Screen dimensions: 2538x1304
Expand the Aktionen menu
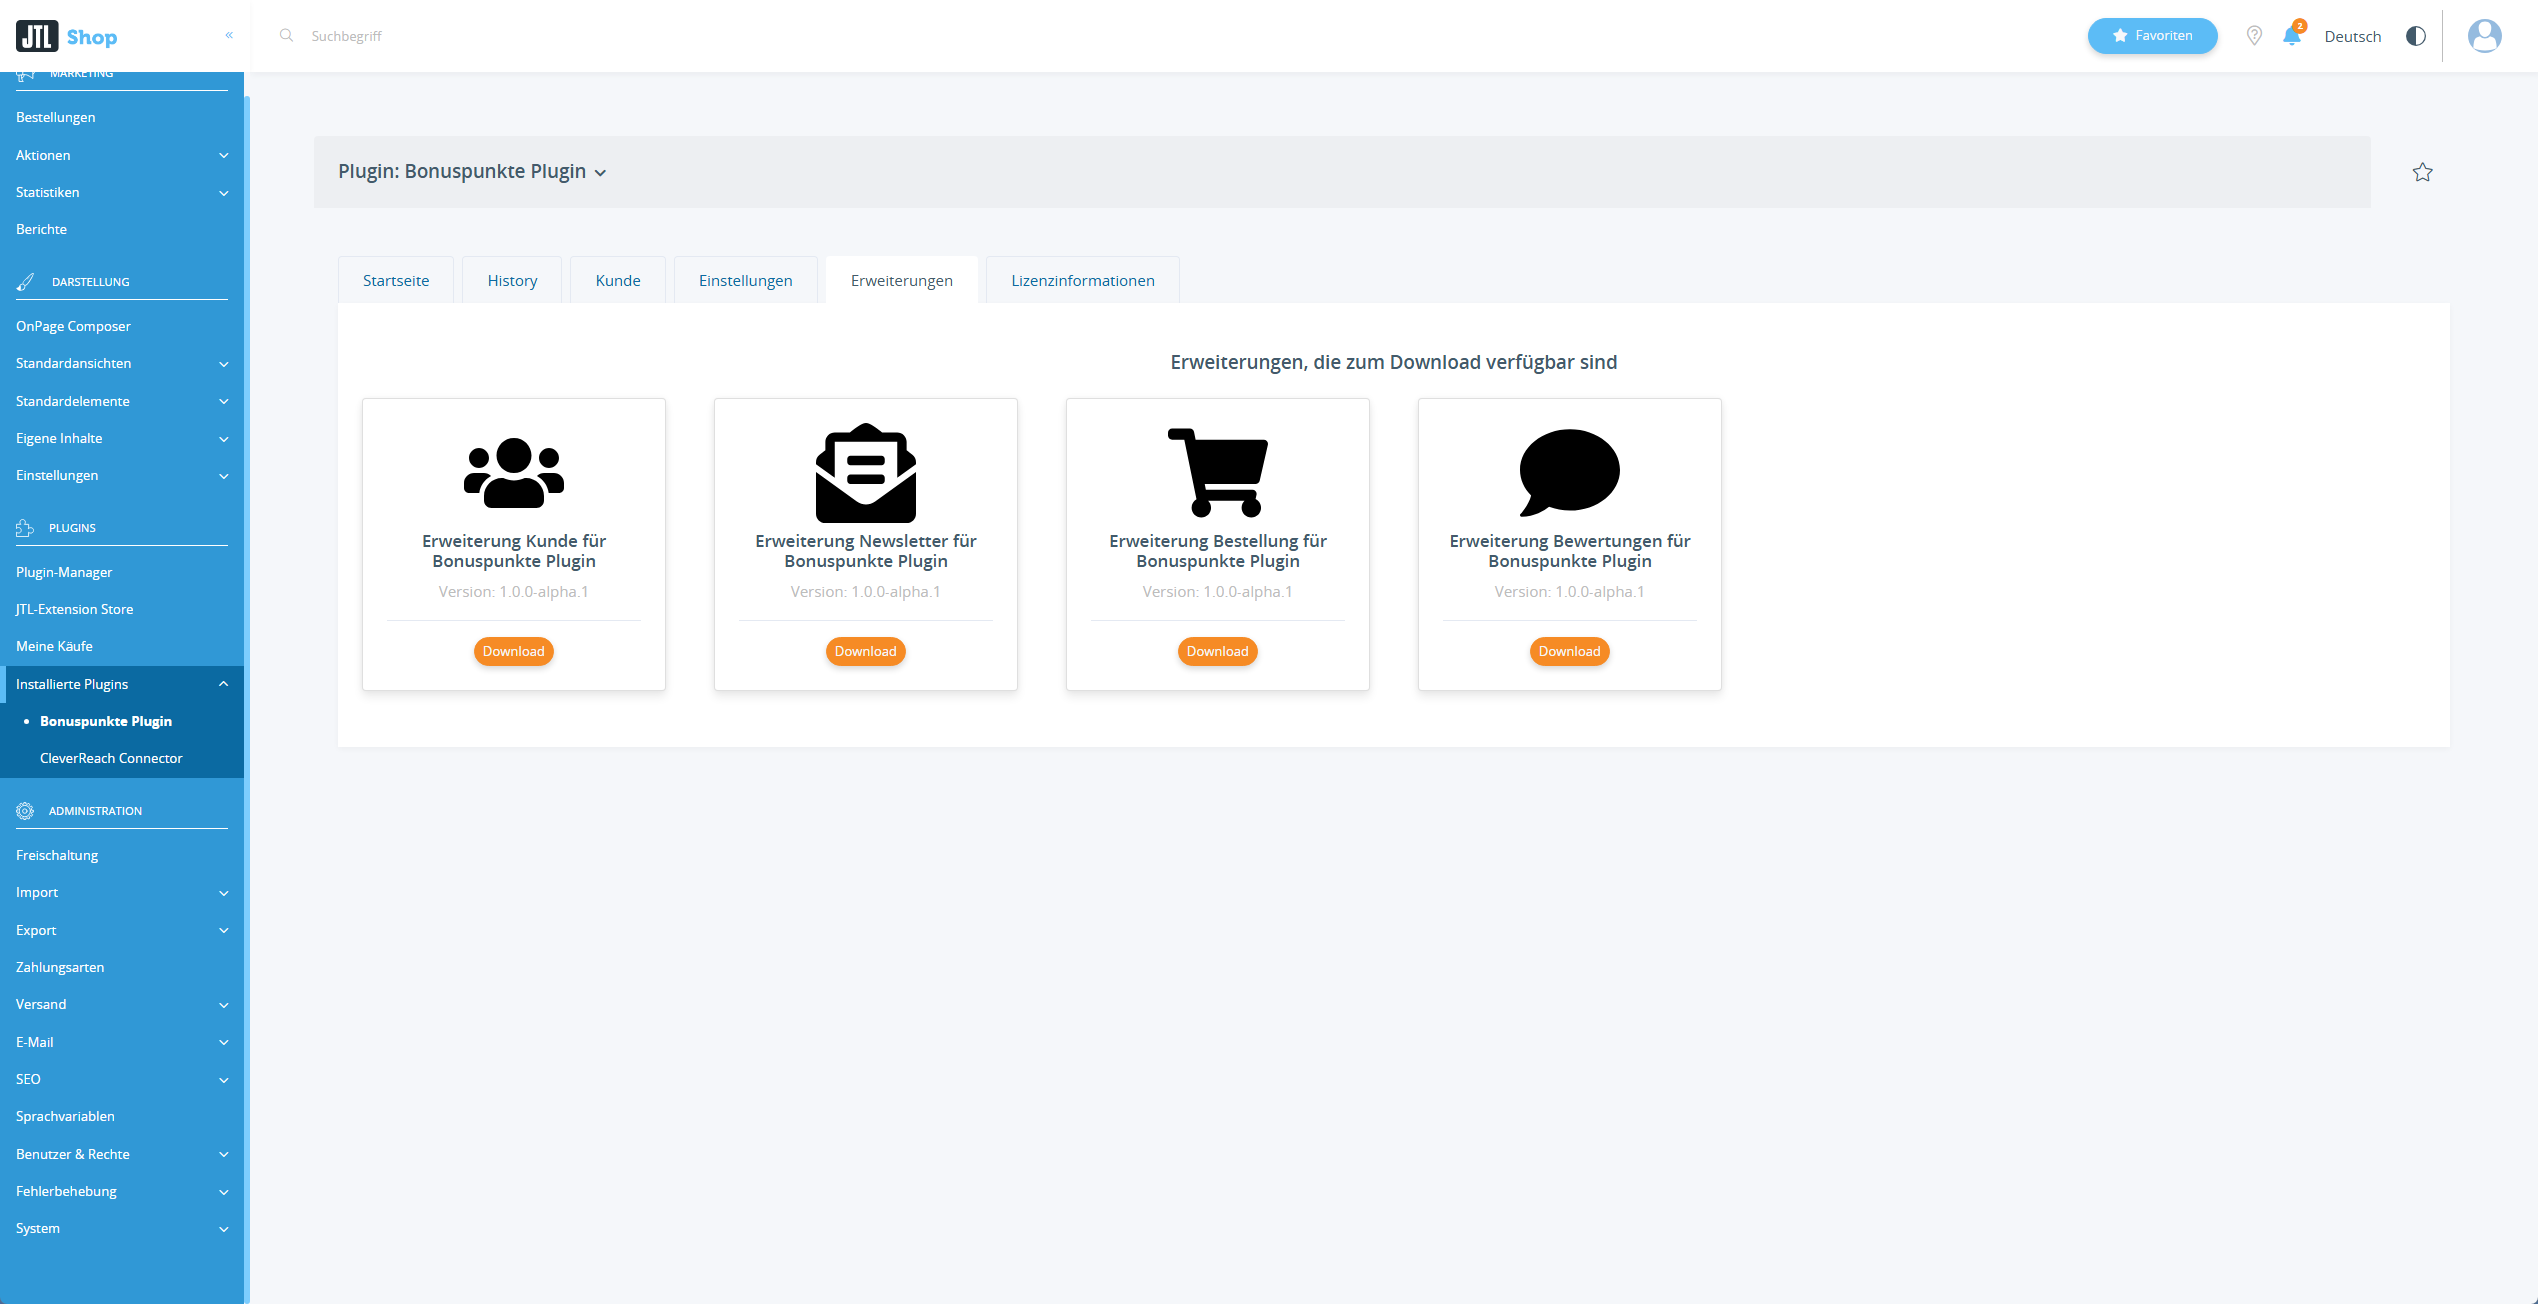tap(122, 155)
